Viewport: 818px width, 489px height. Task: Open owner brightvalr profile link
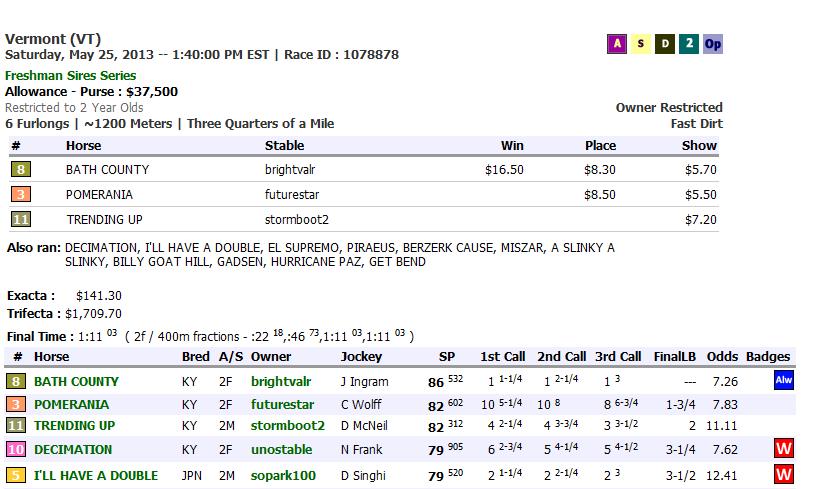284,382
